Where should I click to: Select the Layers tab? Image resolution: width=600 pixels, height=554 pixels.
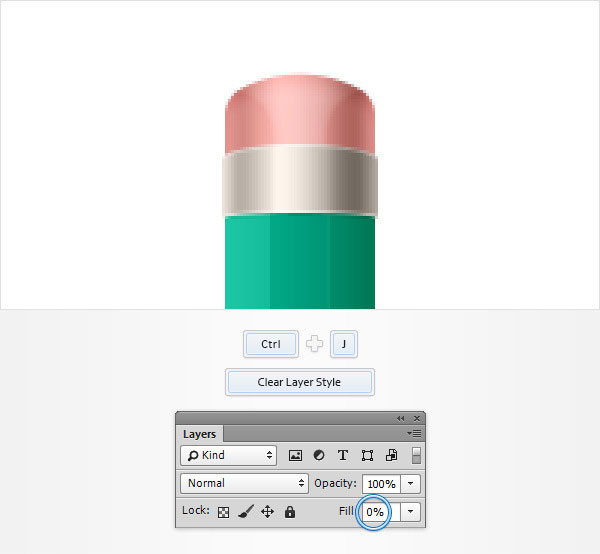click(x=199, y=434)
